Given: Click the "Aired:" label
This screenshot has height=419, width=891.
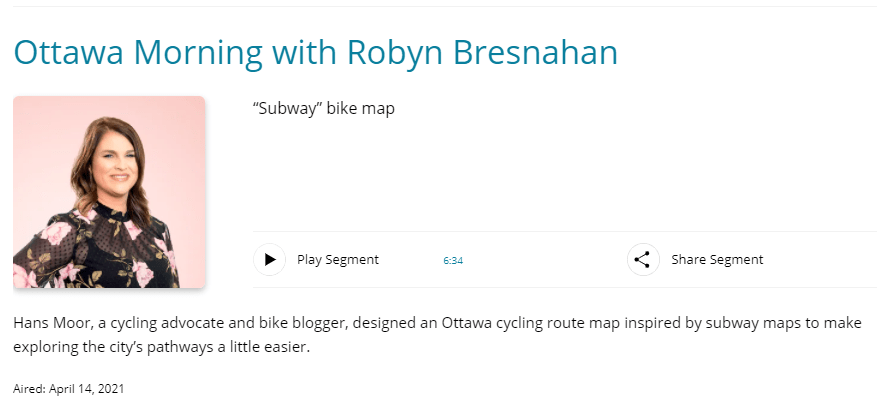Looking at the screenshot, I should (29, 388).
